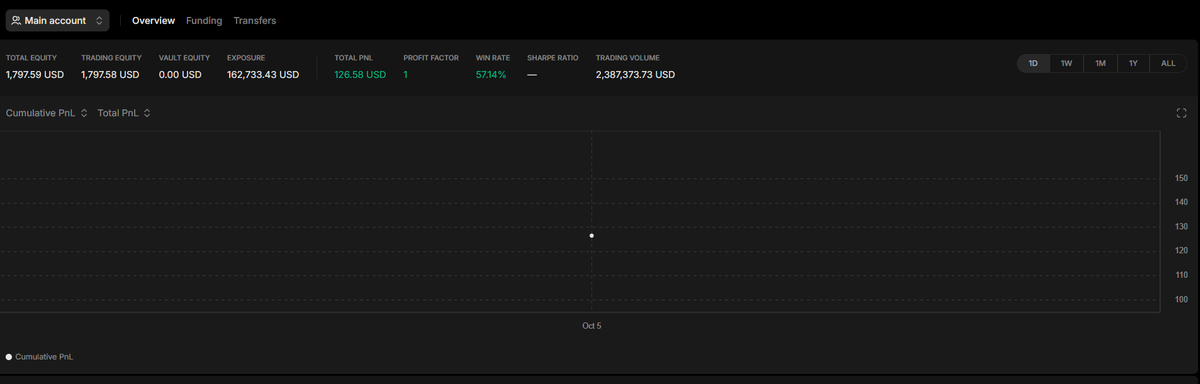Select the 1W time range

(x=1067, y=63)
